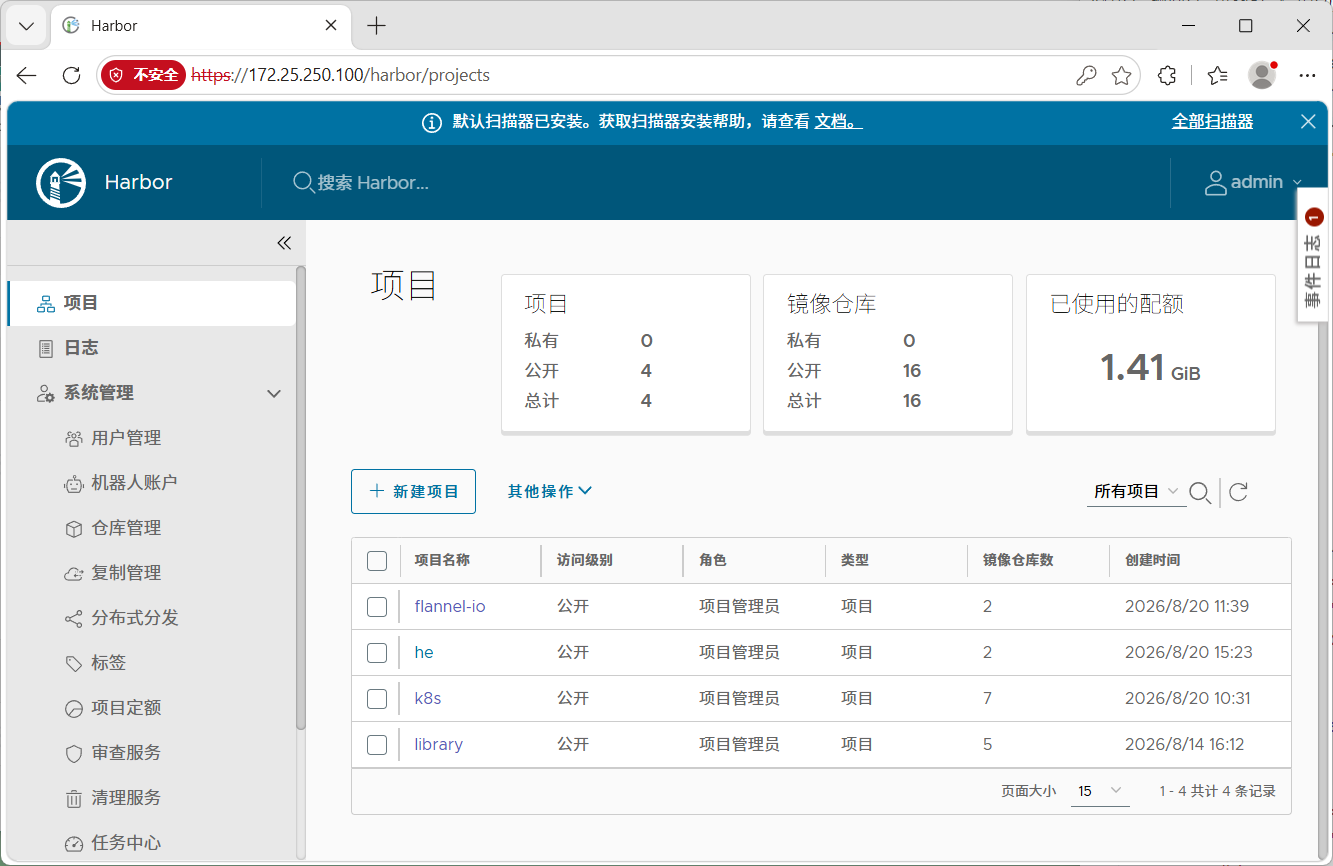Viewport: 1333px width, 866px height.
Task: Go to 用户管理 page
Action: (126, 438)
